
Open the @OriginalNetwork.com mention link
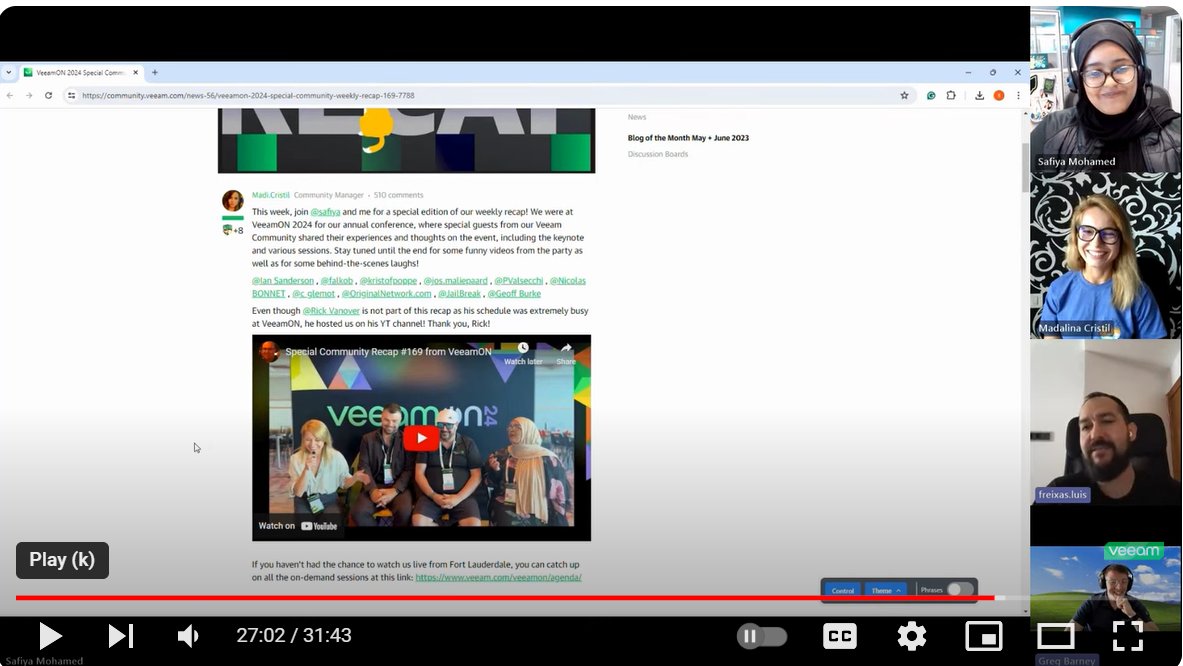[386, 293]
